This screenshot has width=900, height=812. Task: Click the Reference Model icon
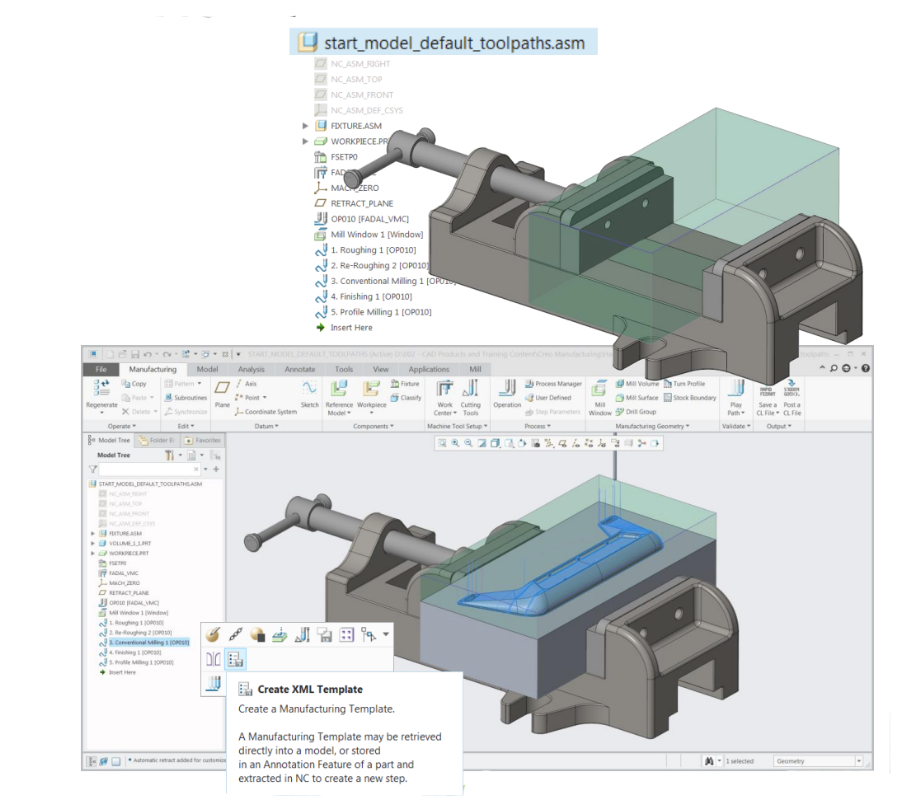339,388
